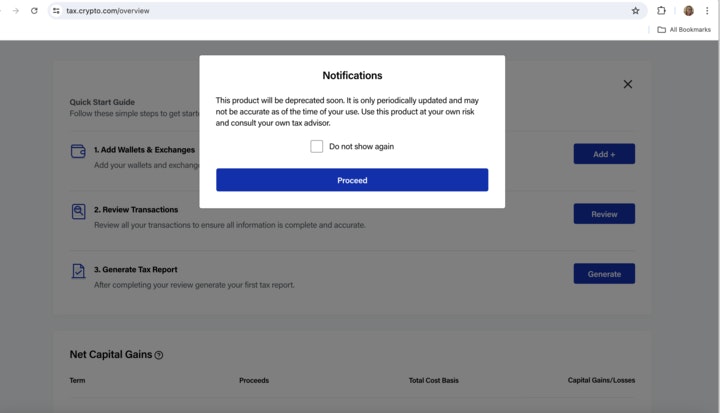
Task: Click the Add + button for wallets
Action: [604, 154]
